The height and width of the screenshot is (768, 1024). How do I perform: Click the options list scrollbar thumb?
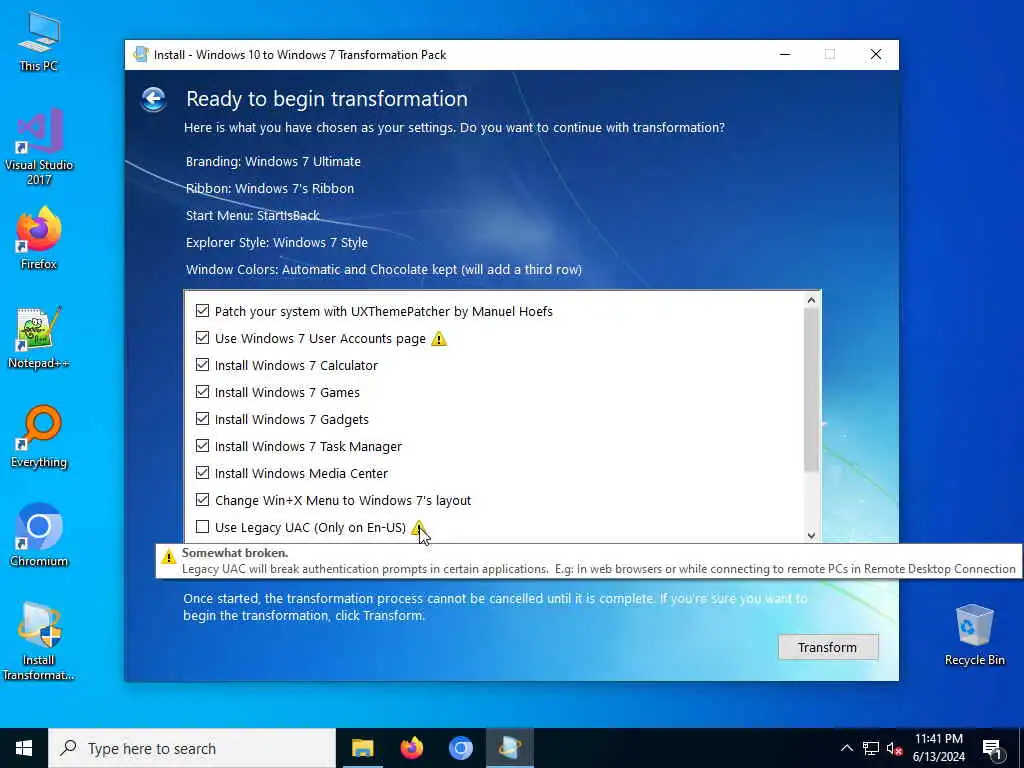(x=811, y=390)
